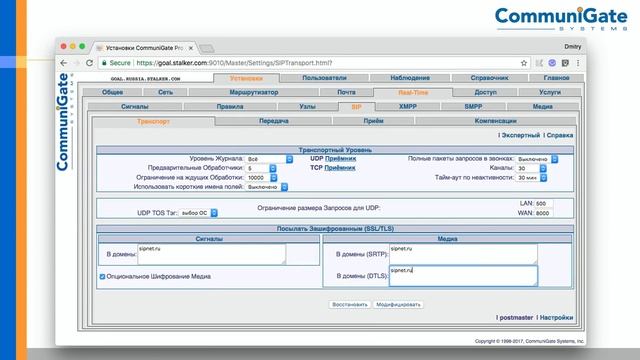Select the Доступ tab
640x360 pixels.
[485, 92]
